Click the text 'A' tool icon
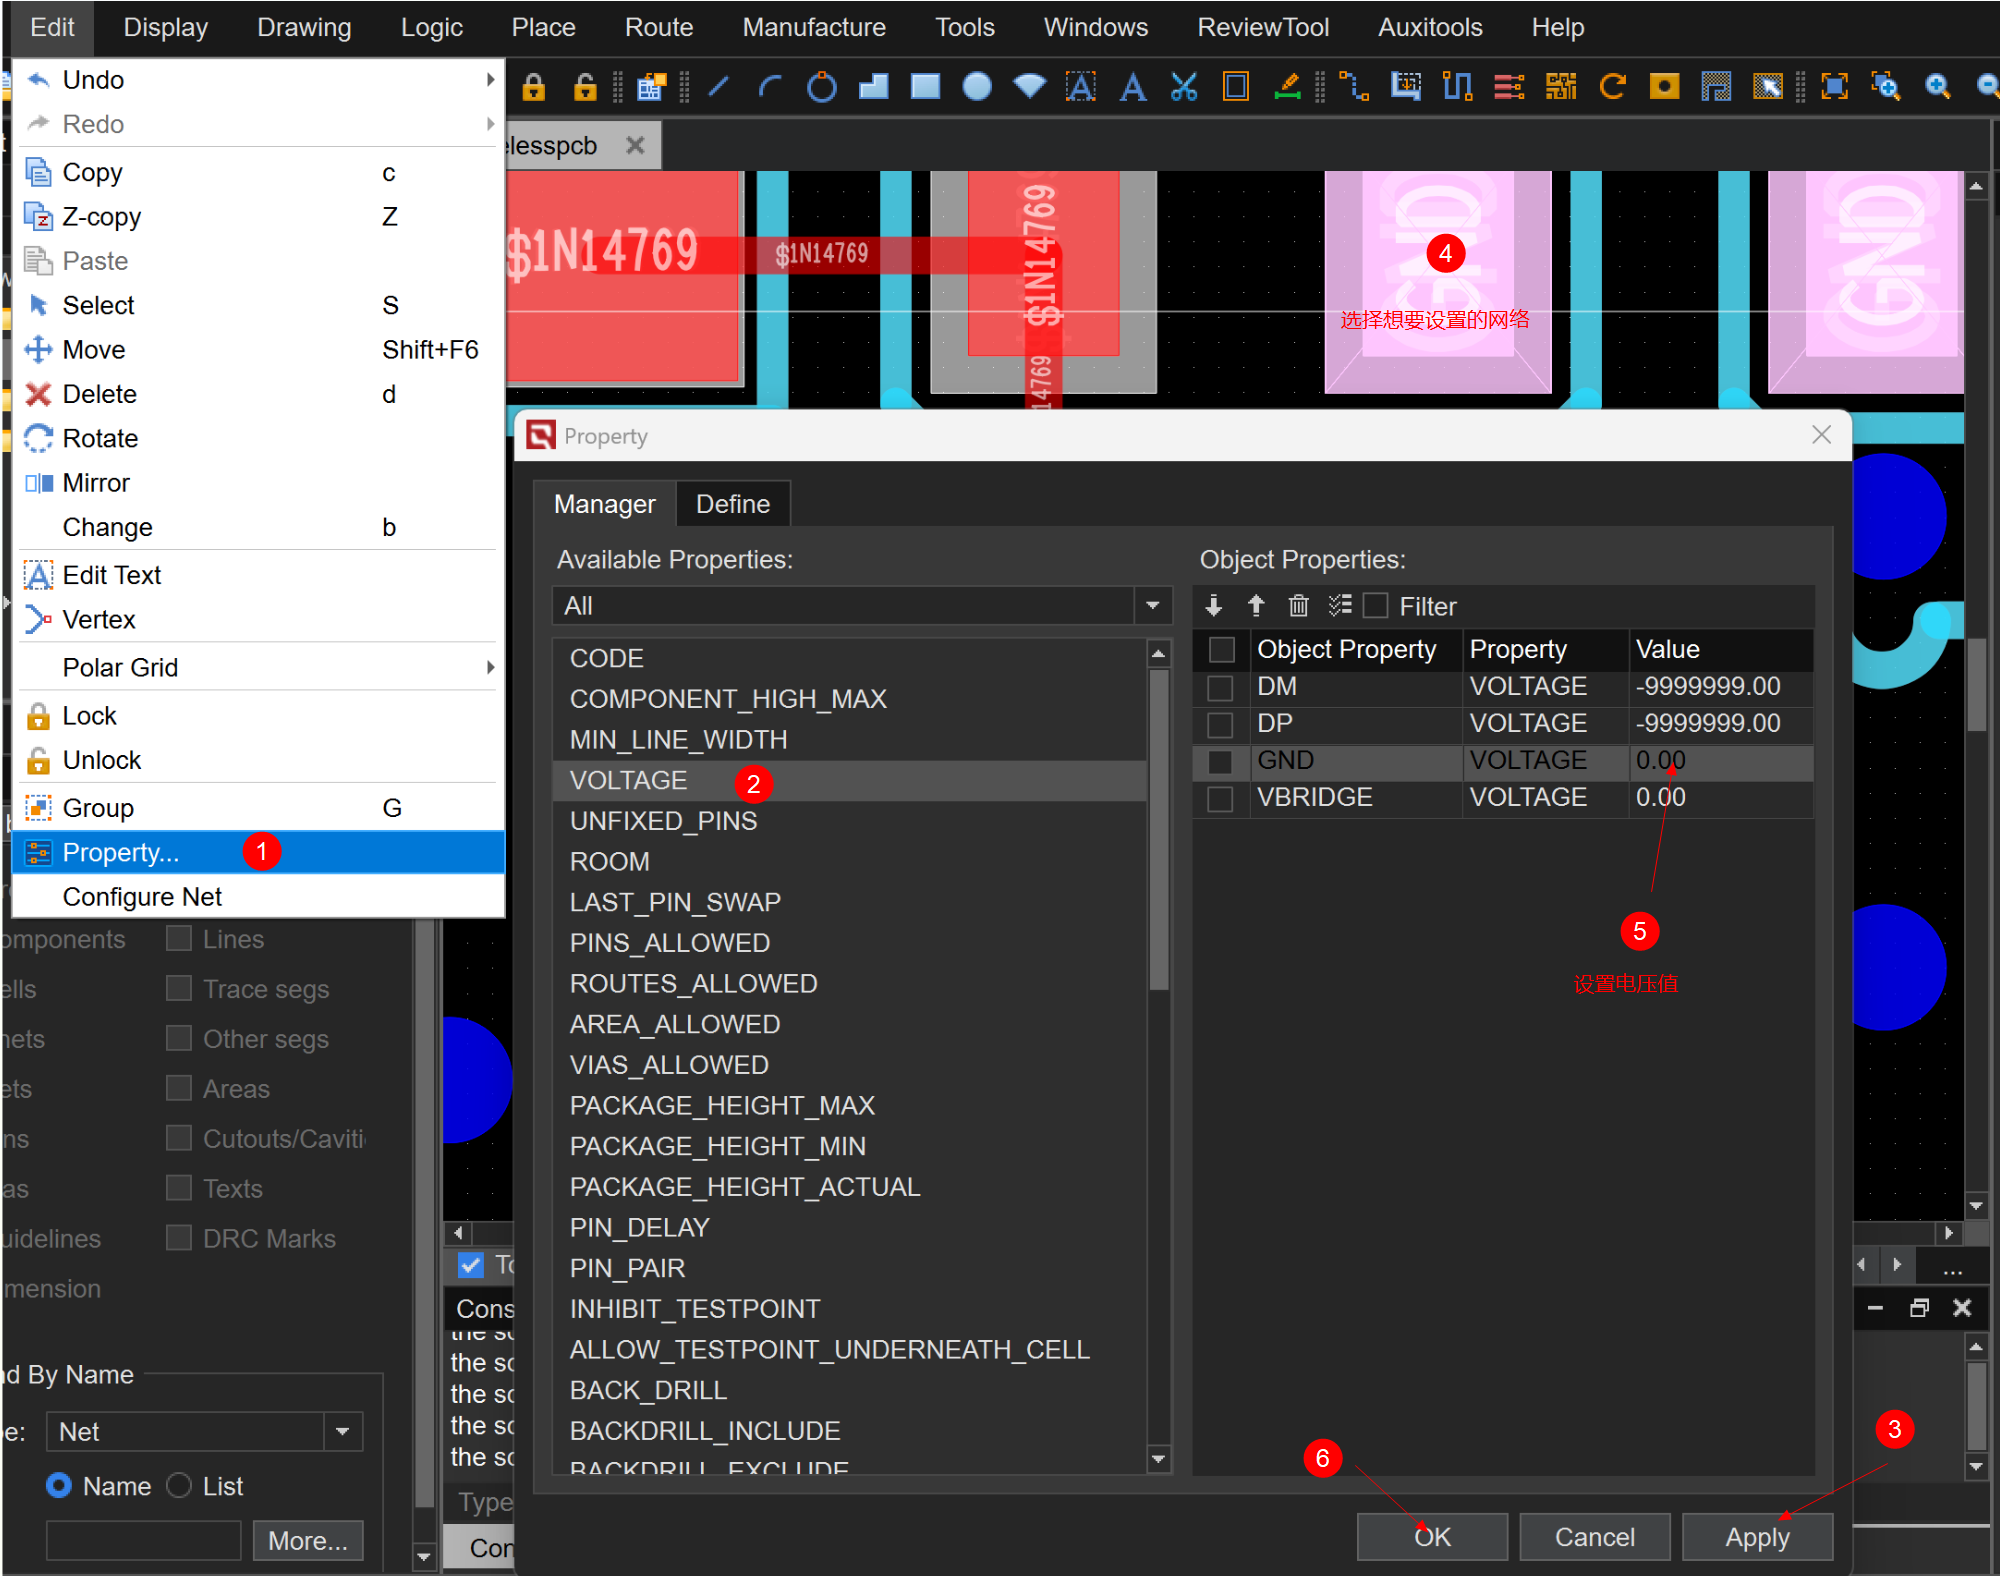 click(x=1132, y=88)
